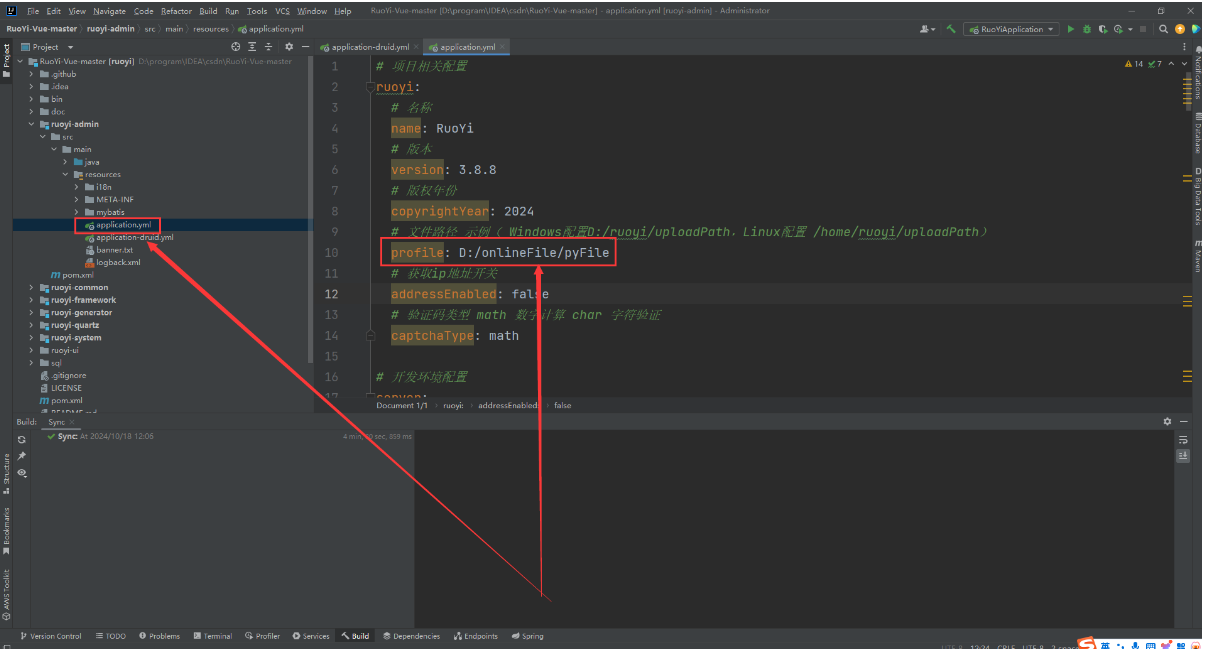This screenshot has width=1211, height=649.
Task: Open the Maven side tool window
Action: [x=1198, y=255]
